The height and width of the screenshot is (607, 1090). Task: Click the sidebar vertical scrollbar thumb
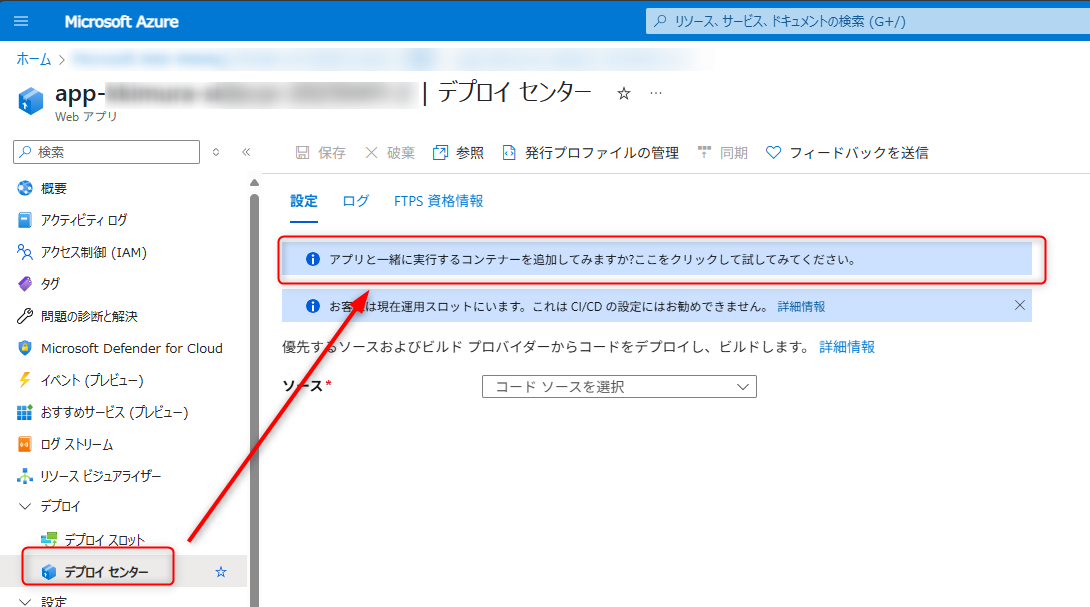coord(254,400)
